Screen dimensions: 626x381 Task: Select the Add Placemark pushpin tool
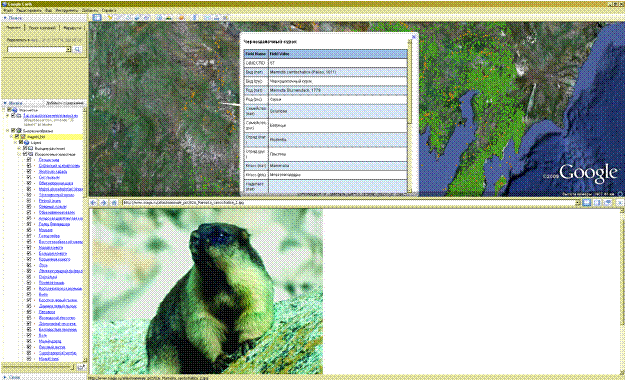pos(110,18)
